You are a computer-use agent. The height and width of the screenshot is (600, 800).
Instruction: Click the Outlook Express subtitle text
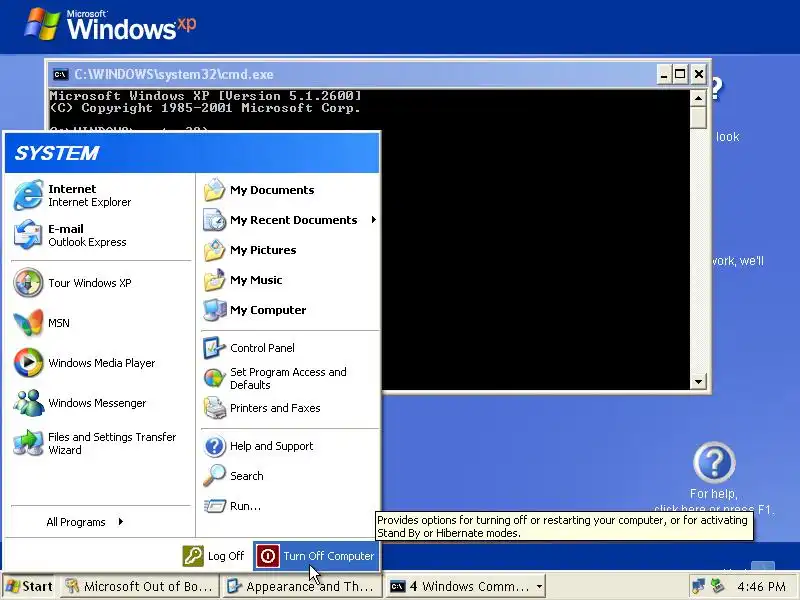(x=87, y=242)
